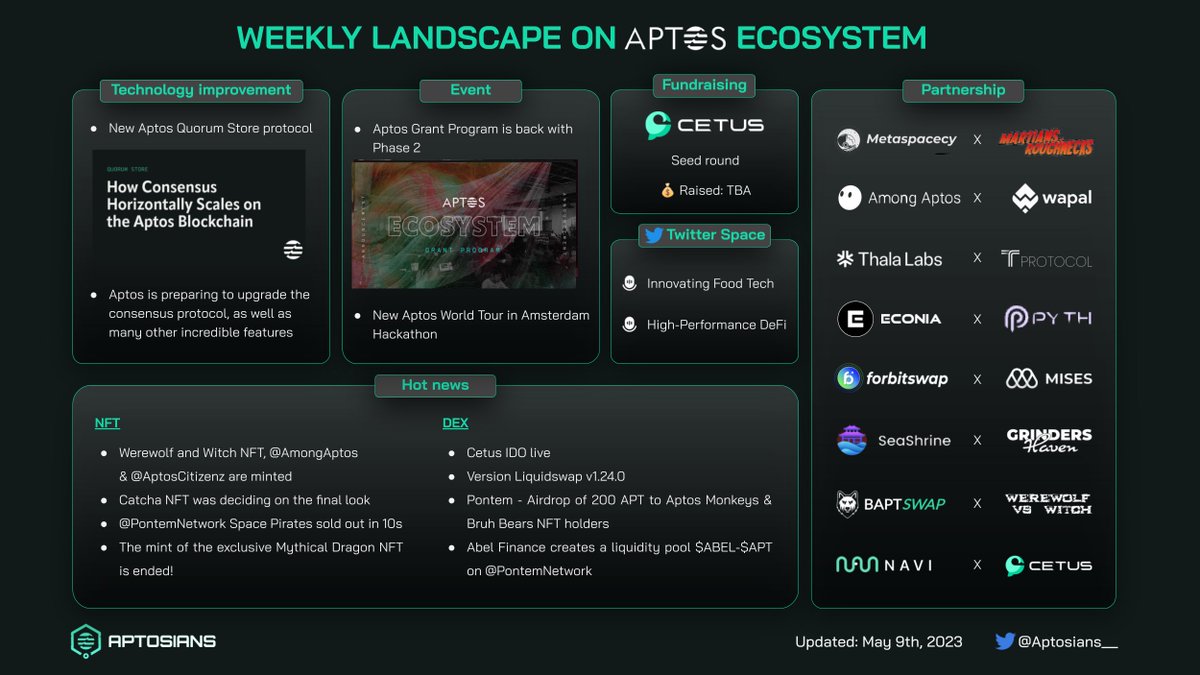Select the Partnership section header

tap(963, 90)
